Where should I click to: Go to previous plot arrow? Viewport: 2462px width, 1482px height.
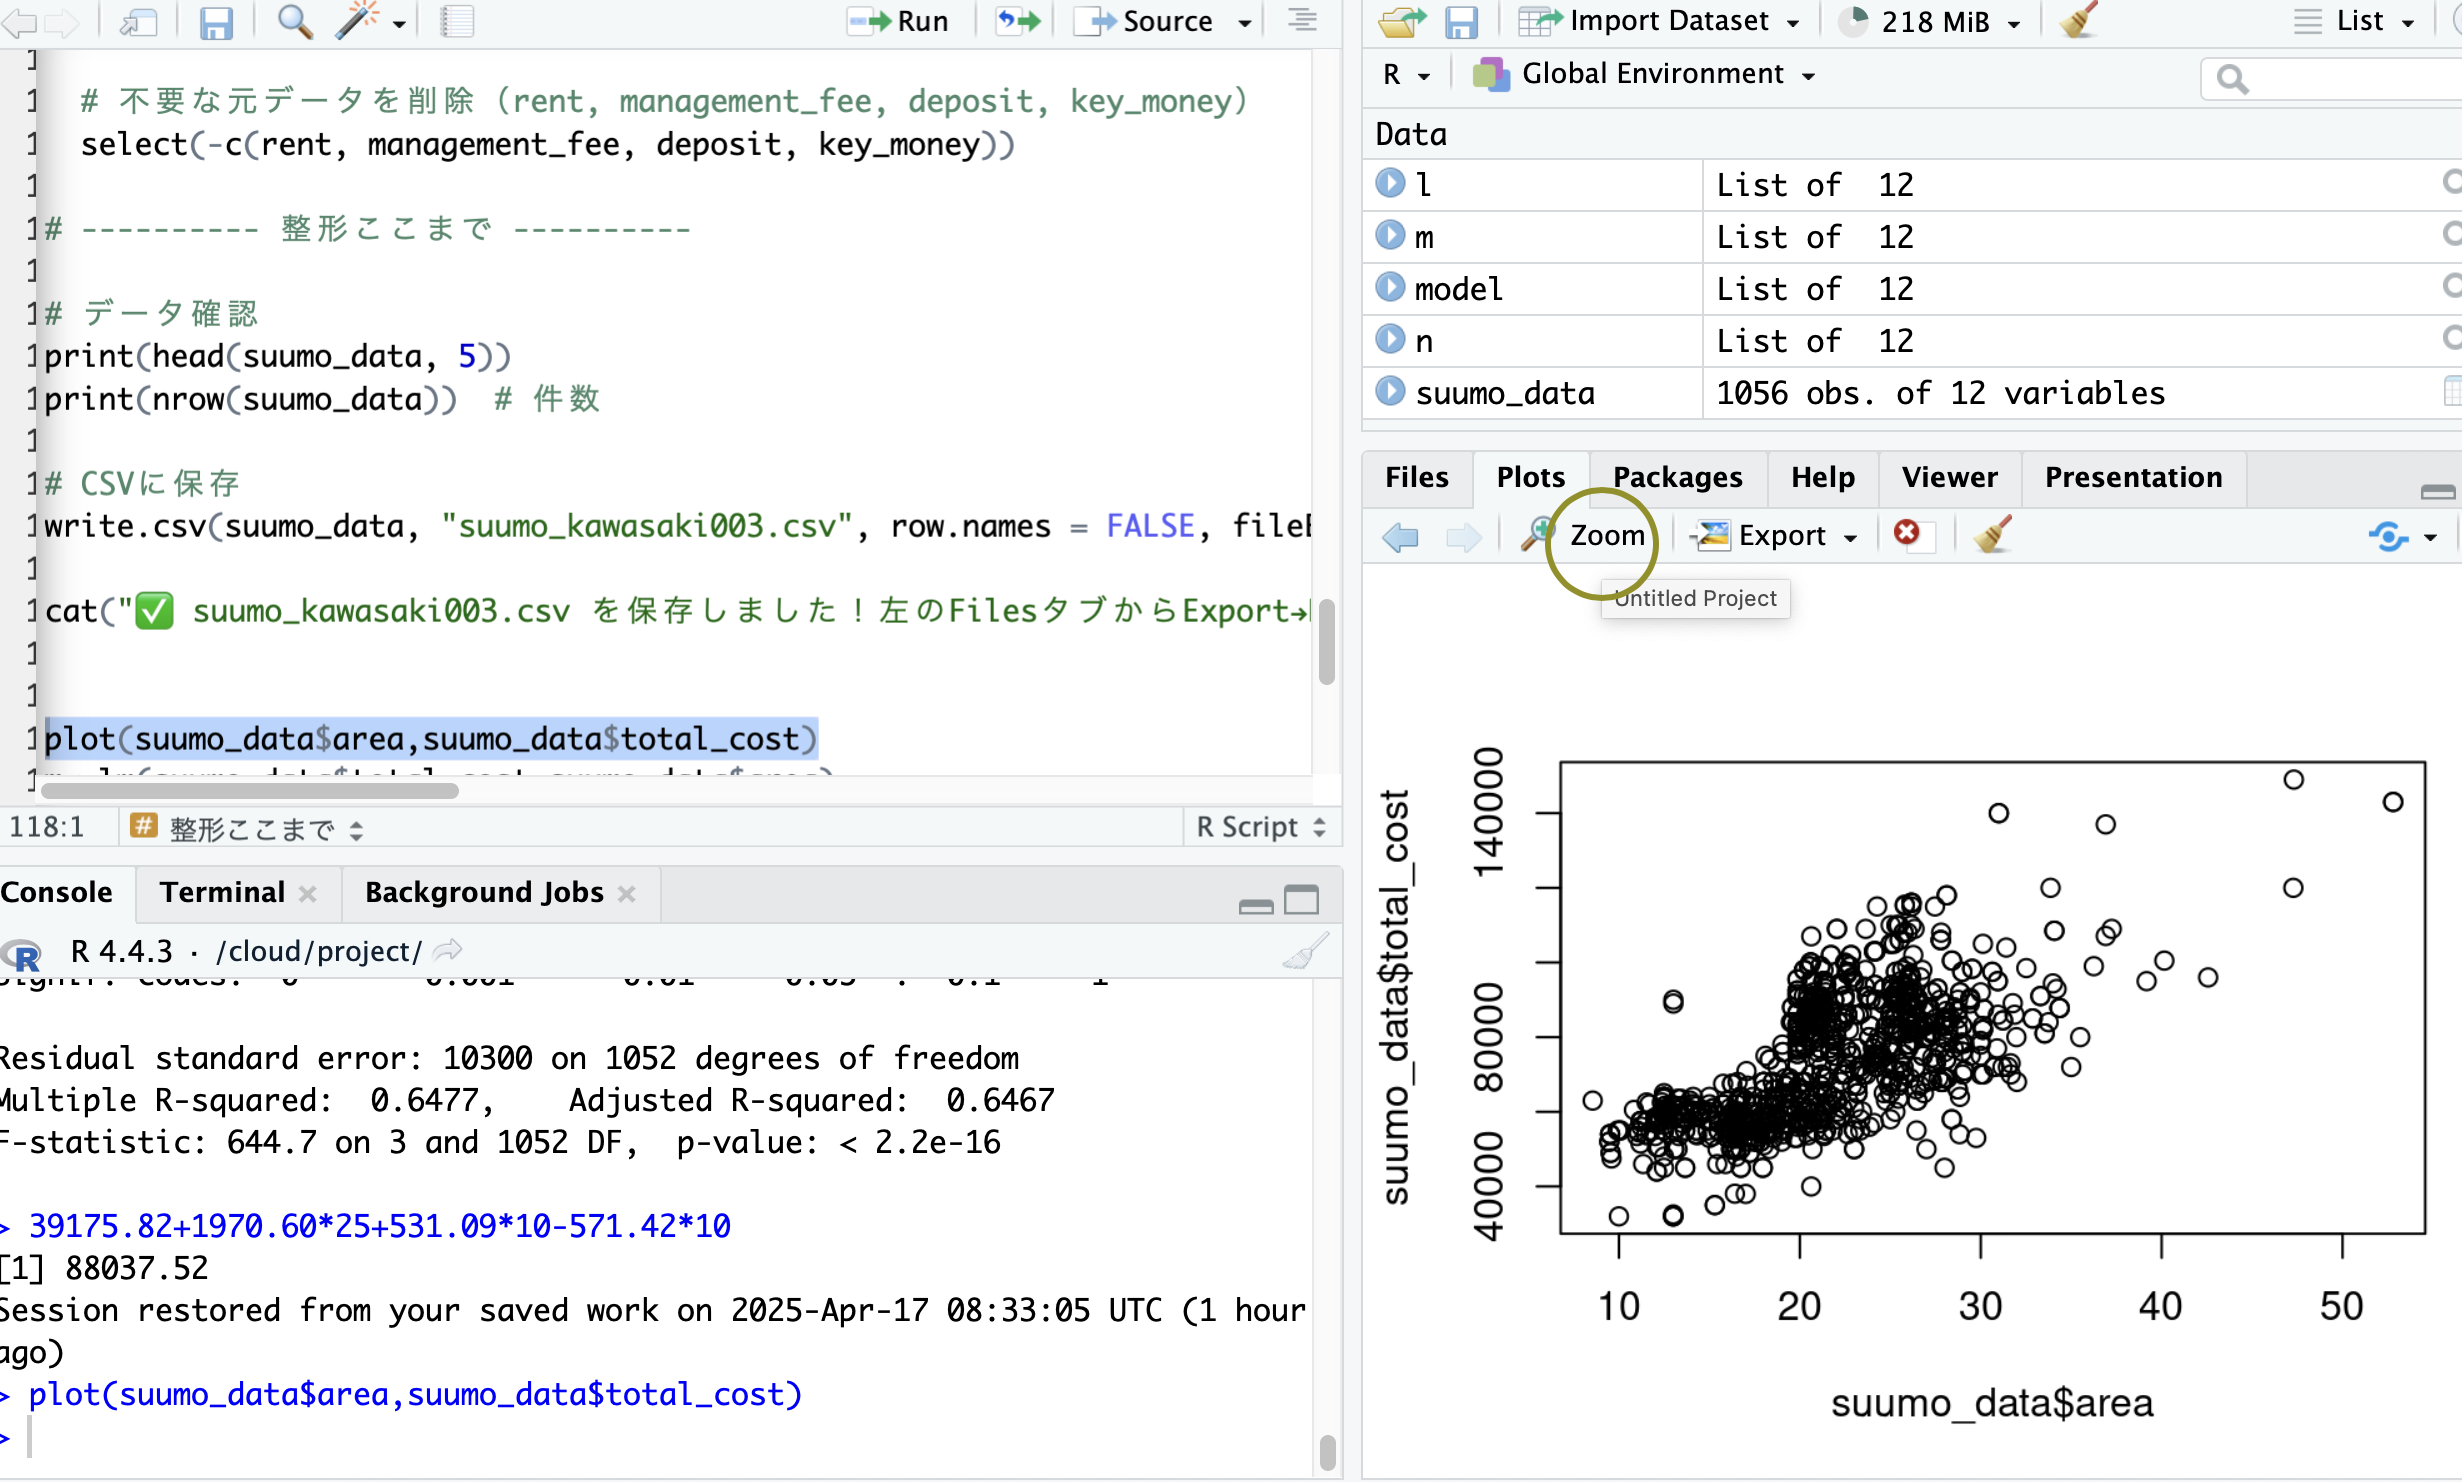click(1400, 537)
